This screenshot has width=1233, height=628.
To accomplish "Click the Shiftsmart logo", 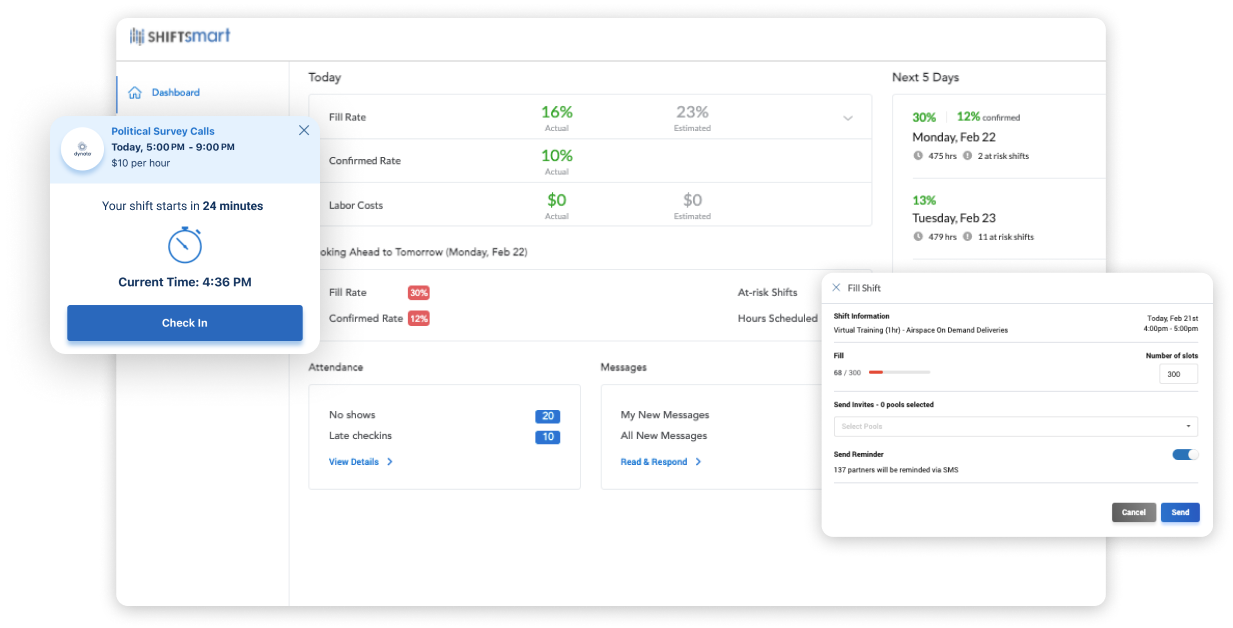I will click(180, 34).
